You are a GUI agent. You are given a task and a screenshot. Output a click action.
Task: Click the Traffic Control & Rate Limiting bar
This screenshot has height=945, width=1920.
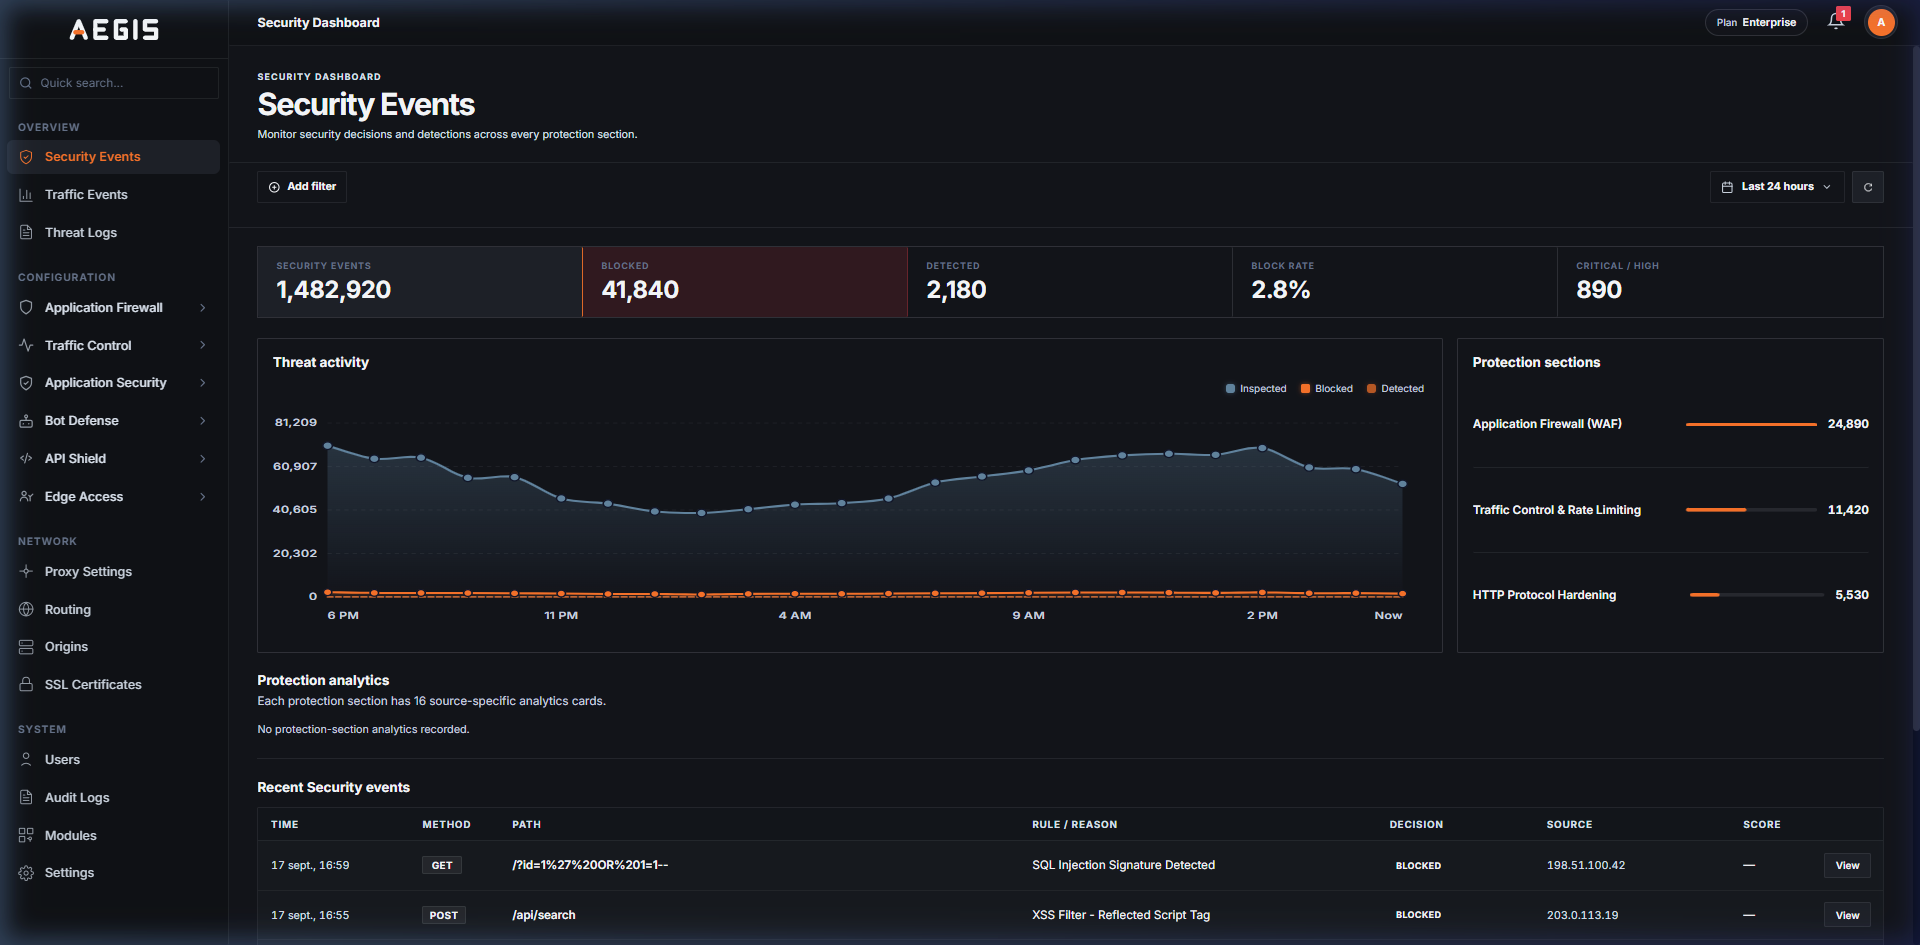(1751, 510)
